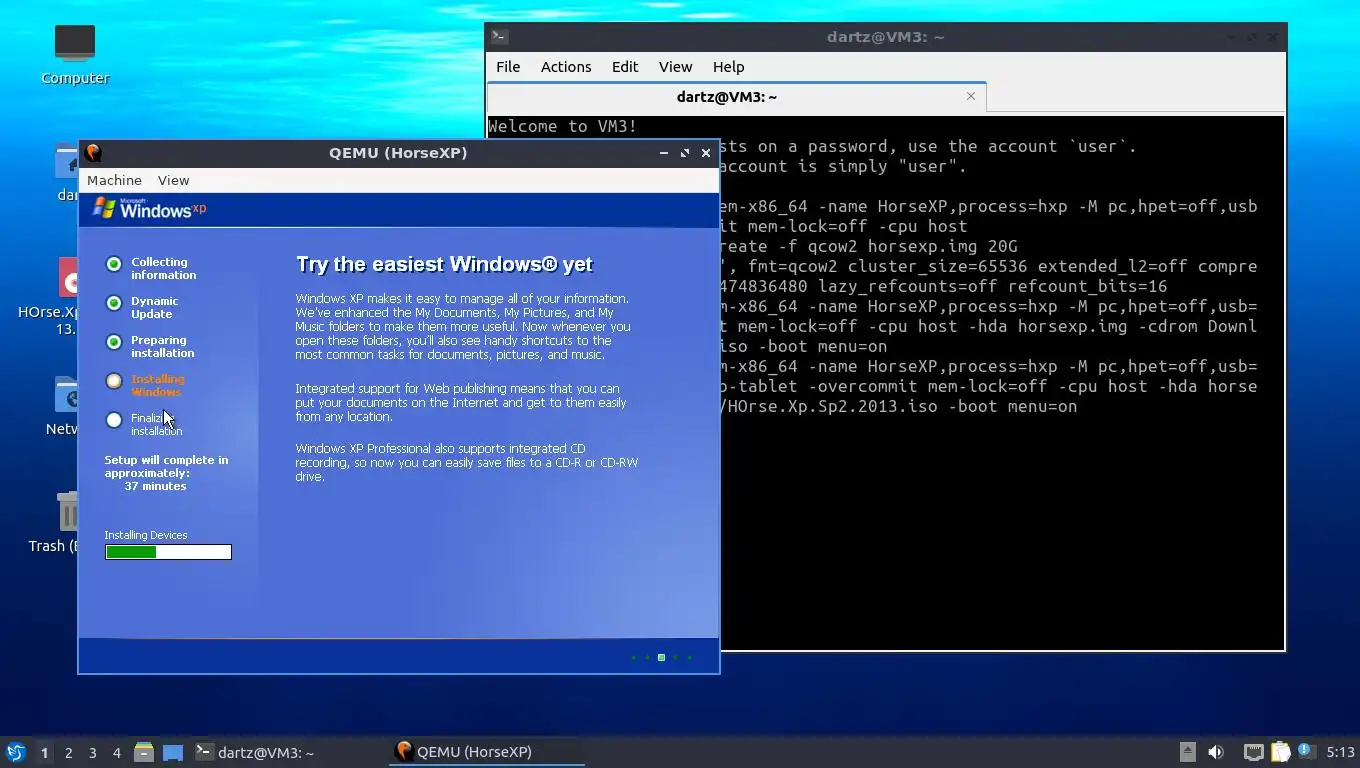This screenshot has height=768, width=1360.
Task: Switch to workspace 2
Action: [x=68, y=752]
